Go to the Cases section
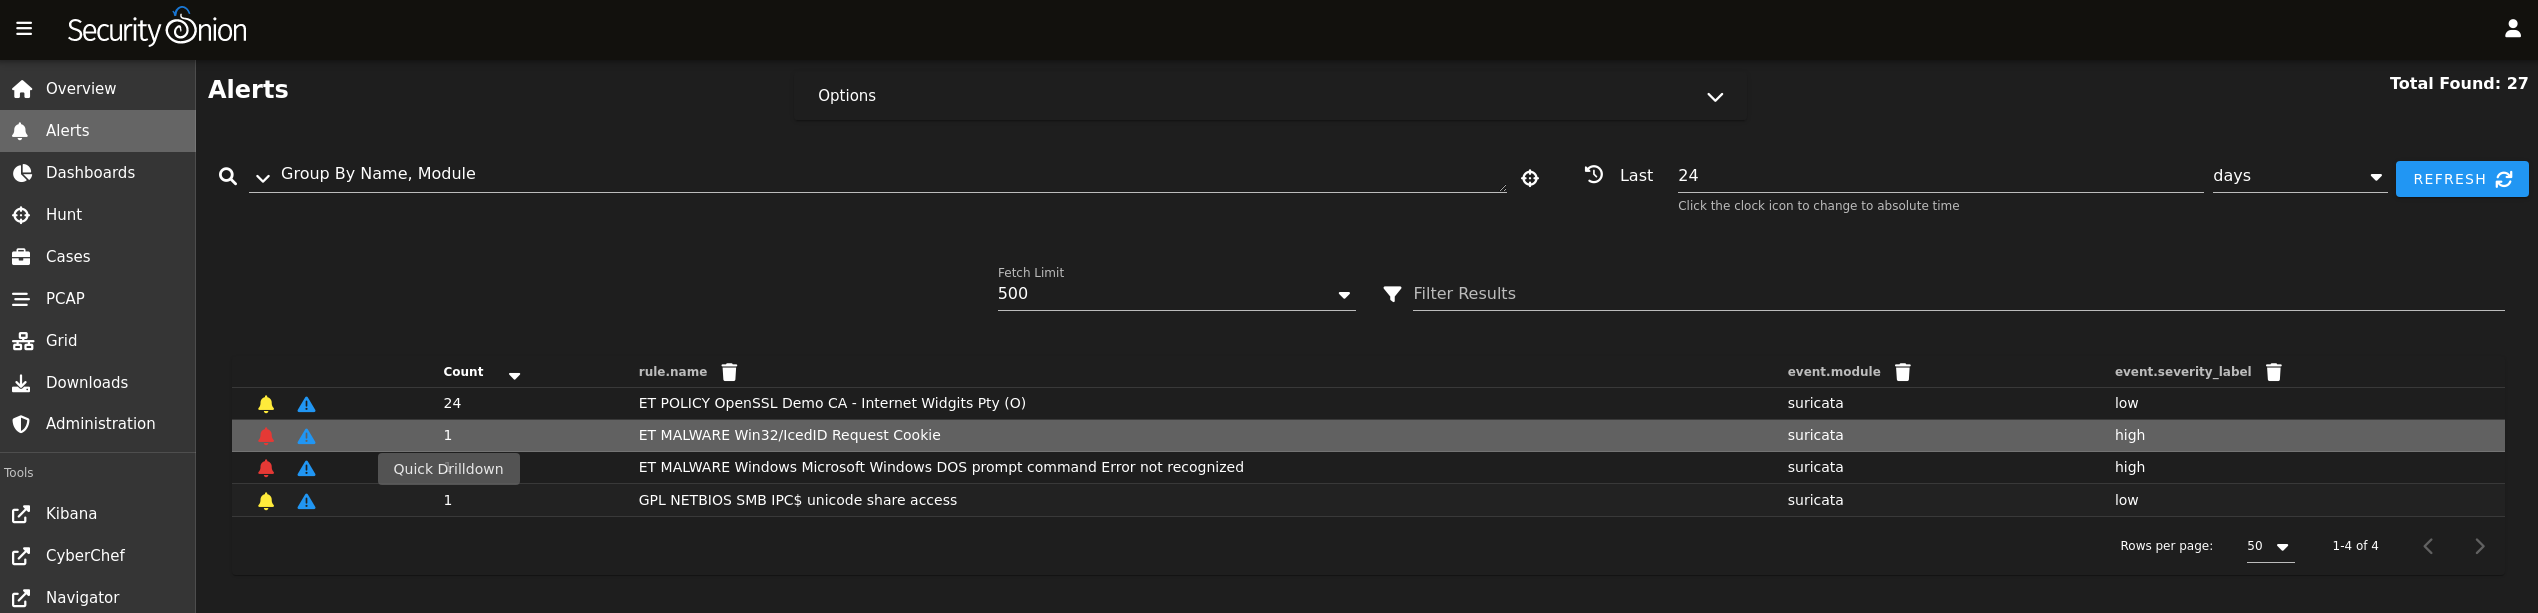Screen dimensions: 2538x613 68,257
